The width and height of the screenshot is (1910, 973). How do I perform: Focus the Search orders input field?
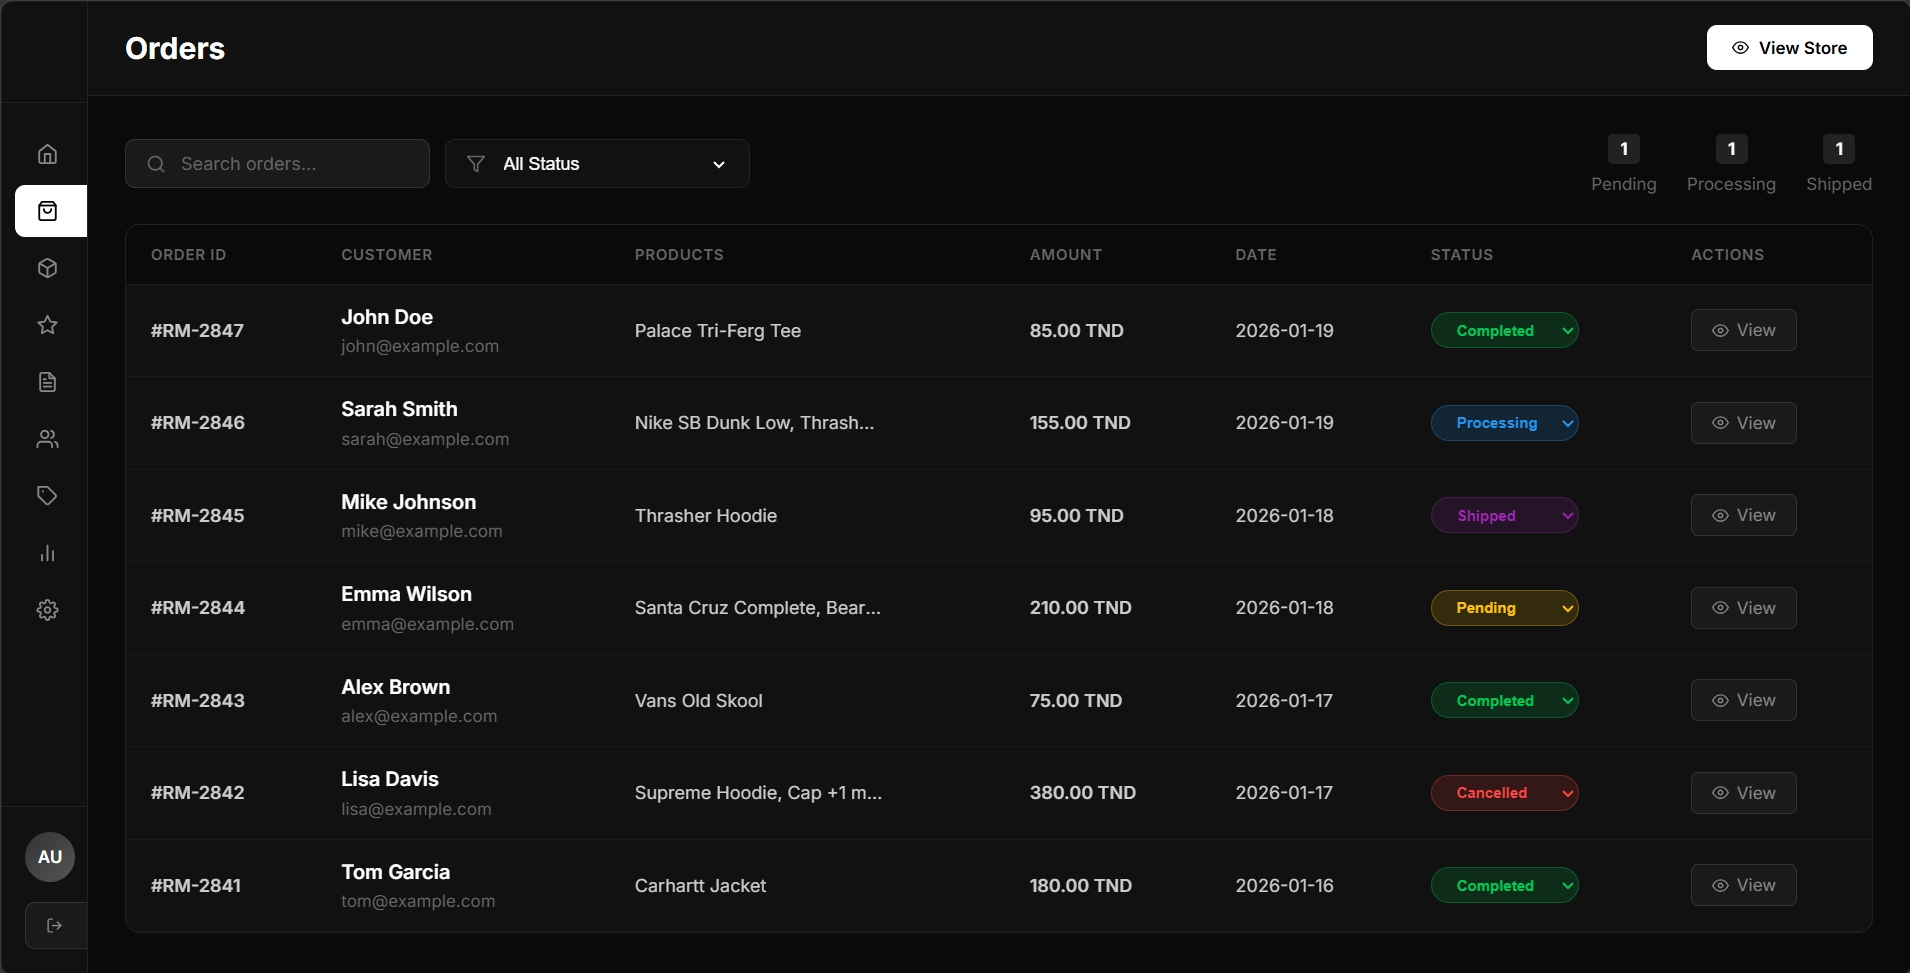coord(277,164)
